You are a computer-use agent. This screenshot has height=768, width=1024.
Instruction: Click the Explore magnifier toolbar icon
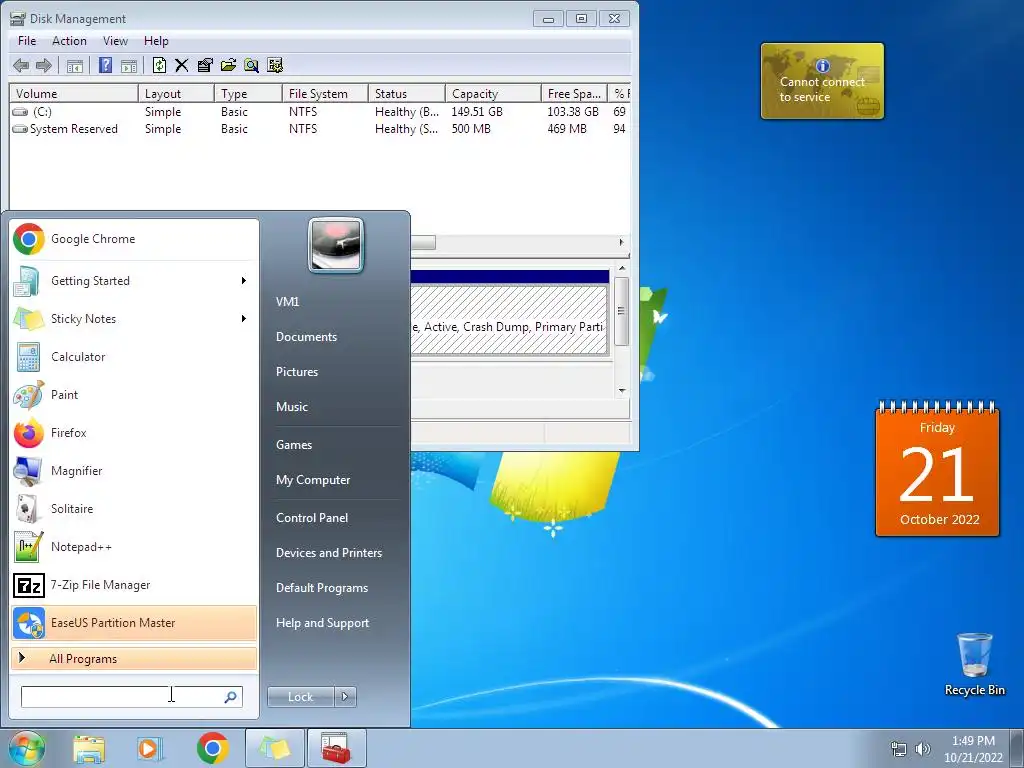pos(251,65)
